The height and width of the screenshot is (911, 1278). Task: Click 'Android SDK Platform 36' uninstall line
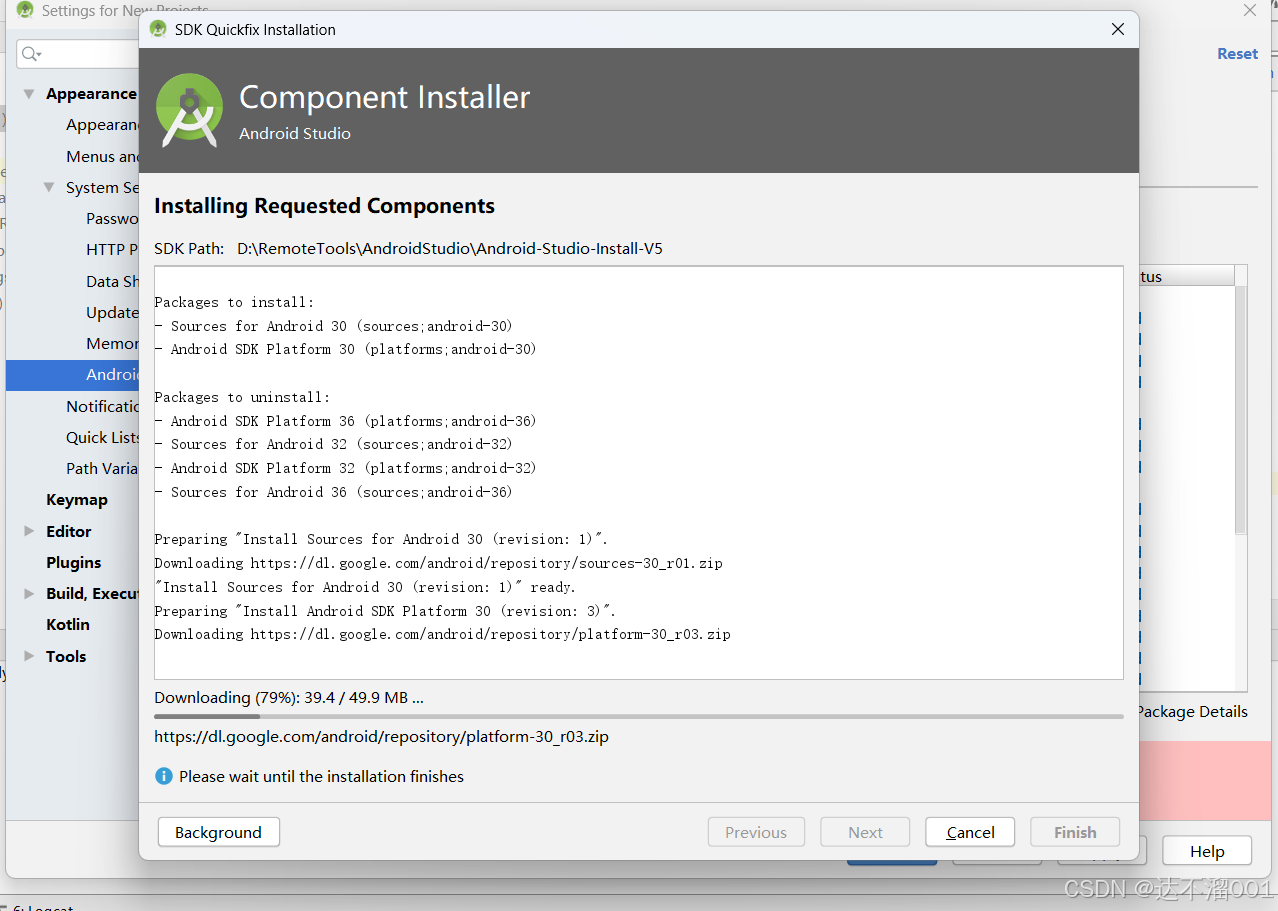click(345, 421)
